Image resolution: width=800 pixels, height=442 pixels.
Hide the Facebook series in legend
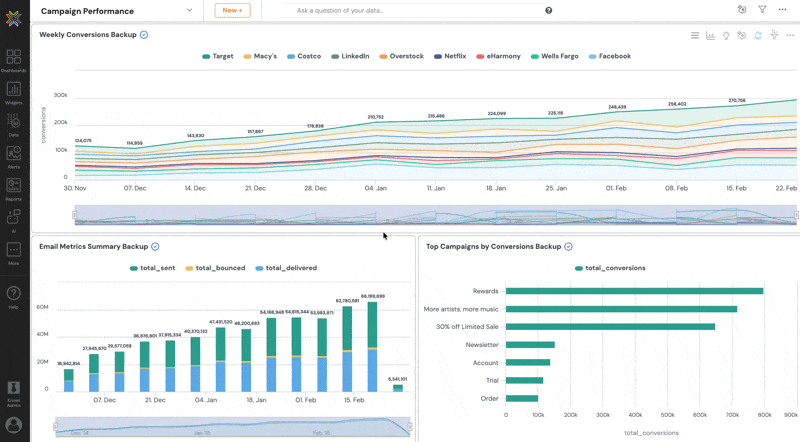[610, 56]
